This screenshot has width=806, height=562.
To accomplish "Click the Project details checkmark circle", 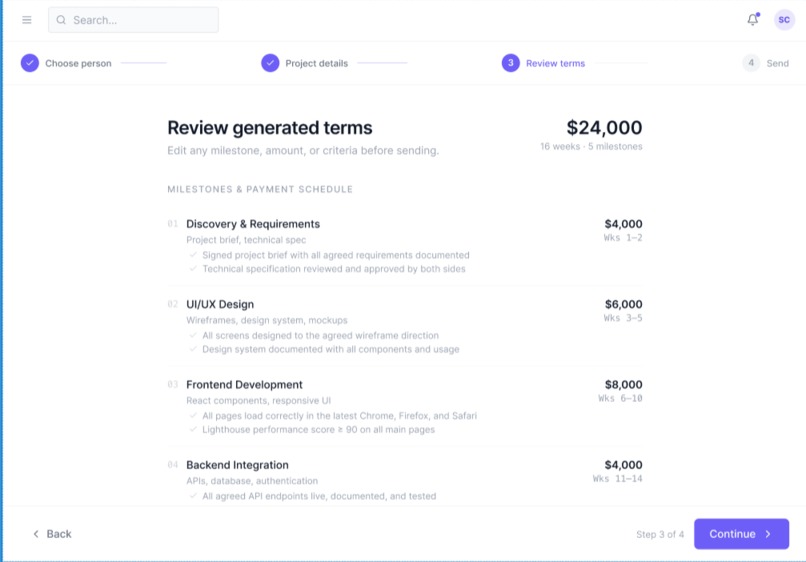I will click(x=270, y=63).
